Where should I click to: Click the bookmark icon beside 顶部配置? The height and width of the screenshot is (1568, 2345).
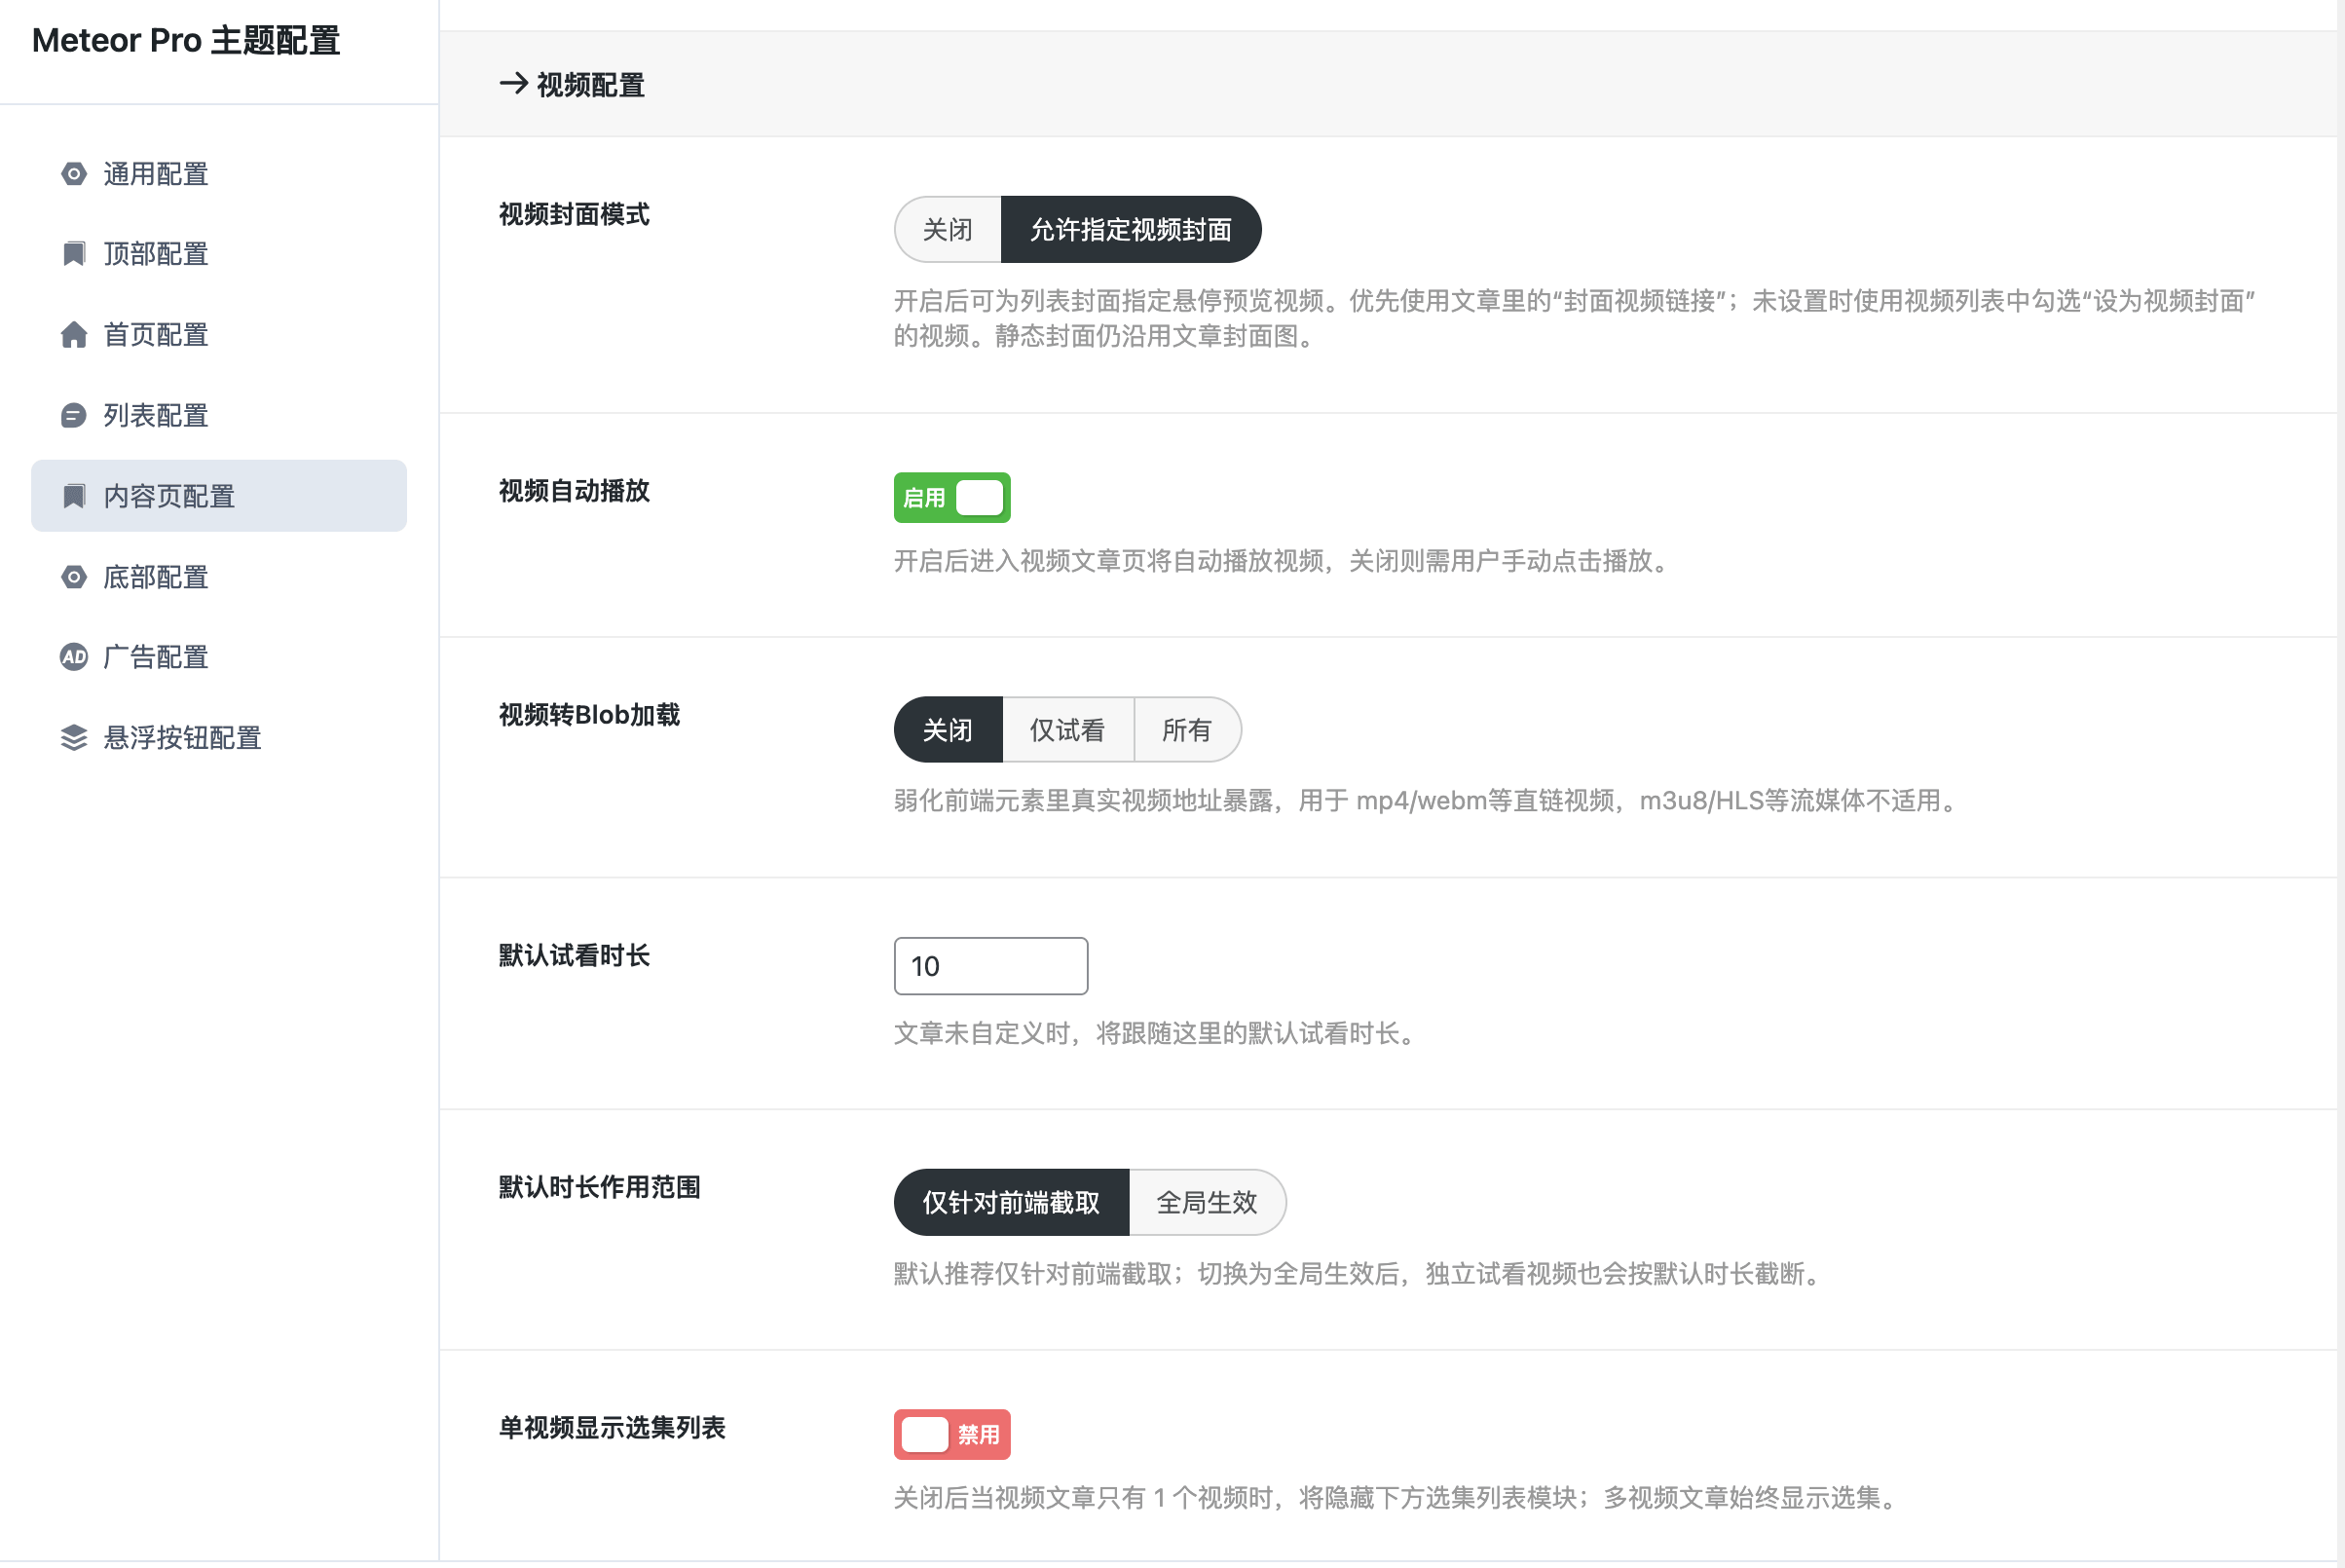coord(74,254)
